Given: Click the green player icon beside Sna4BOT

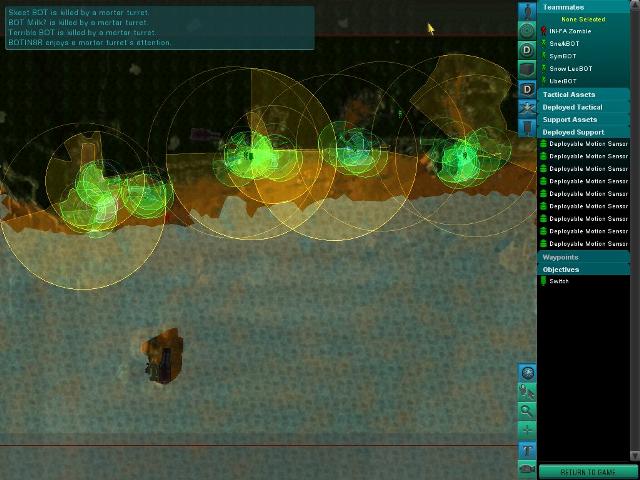Looking at the screenshot, I should click(x=544, y=43).
